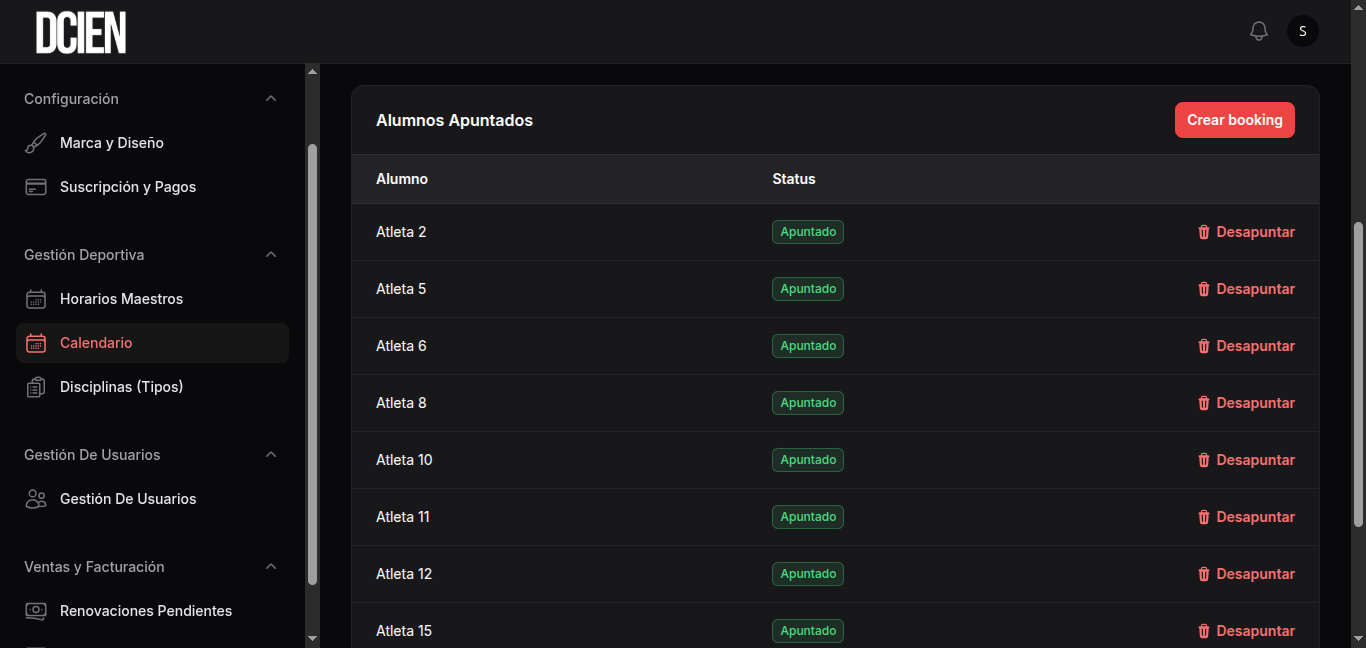
Task: Click the calendar icon for Horarios Maestros
Action: click(36, 298)
